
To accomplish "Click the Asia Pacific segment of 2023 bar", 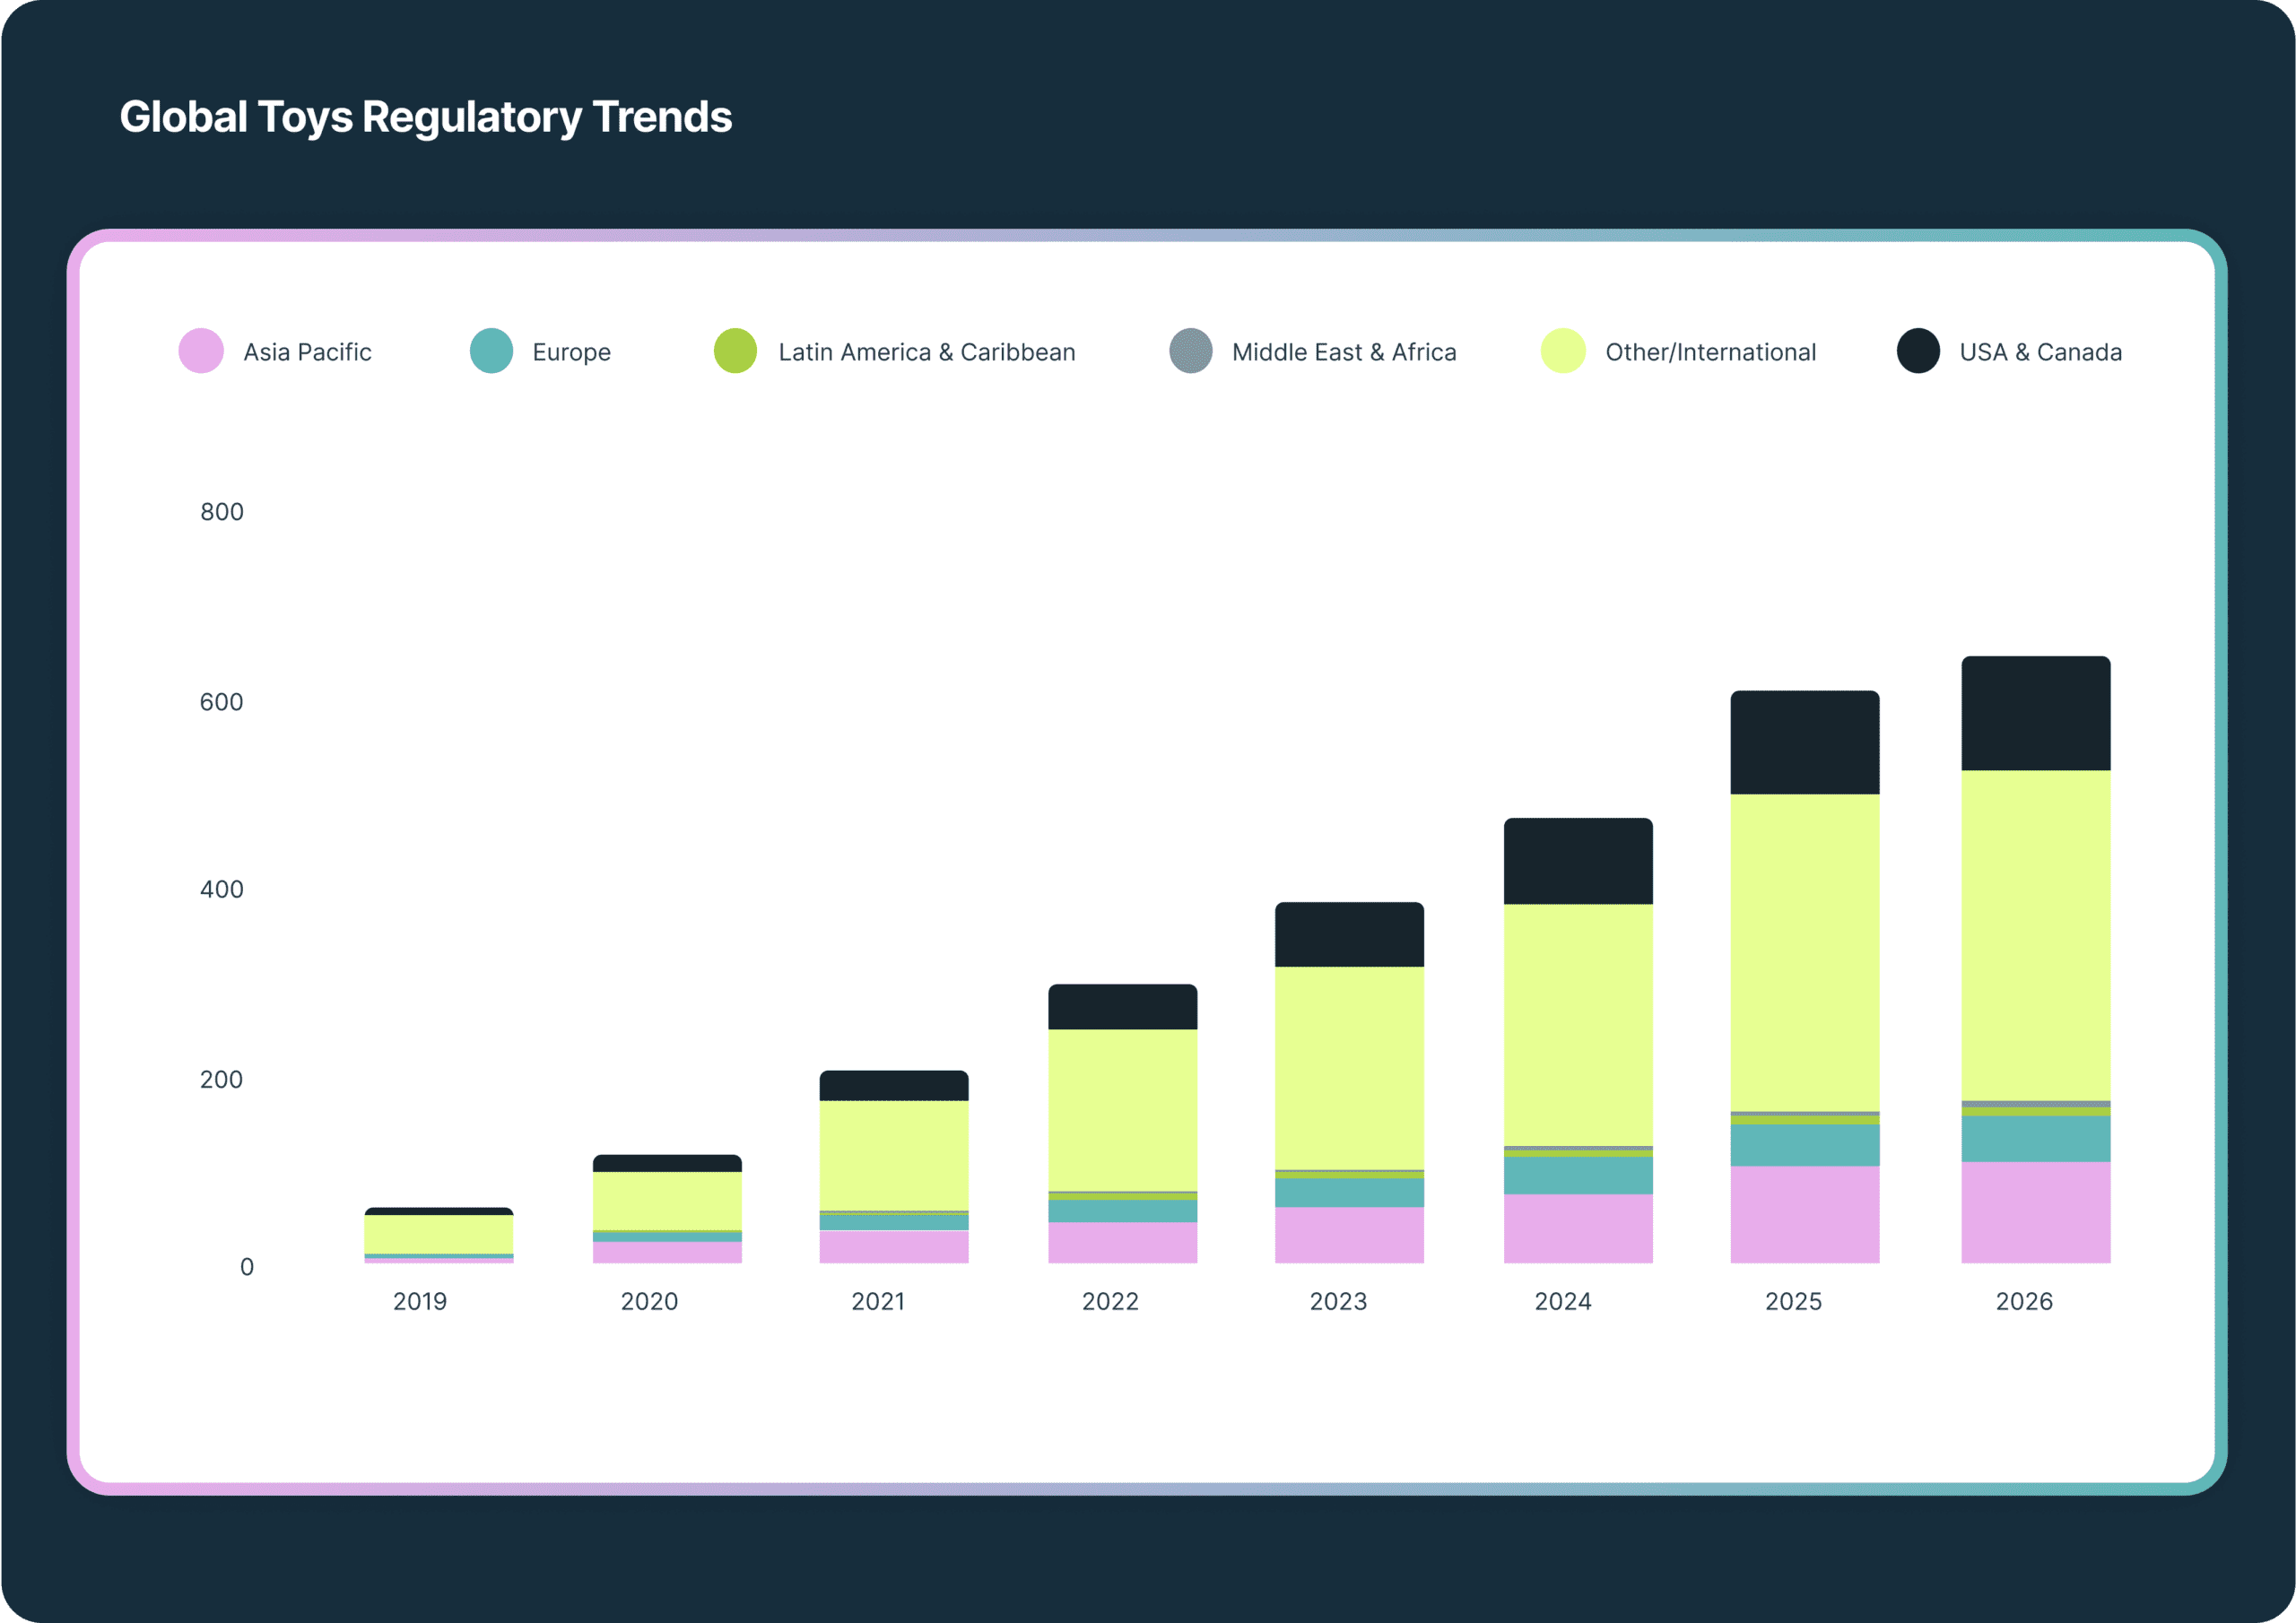I will [x=1349, y=1235].
